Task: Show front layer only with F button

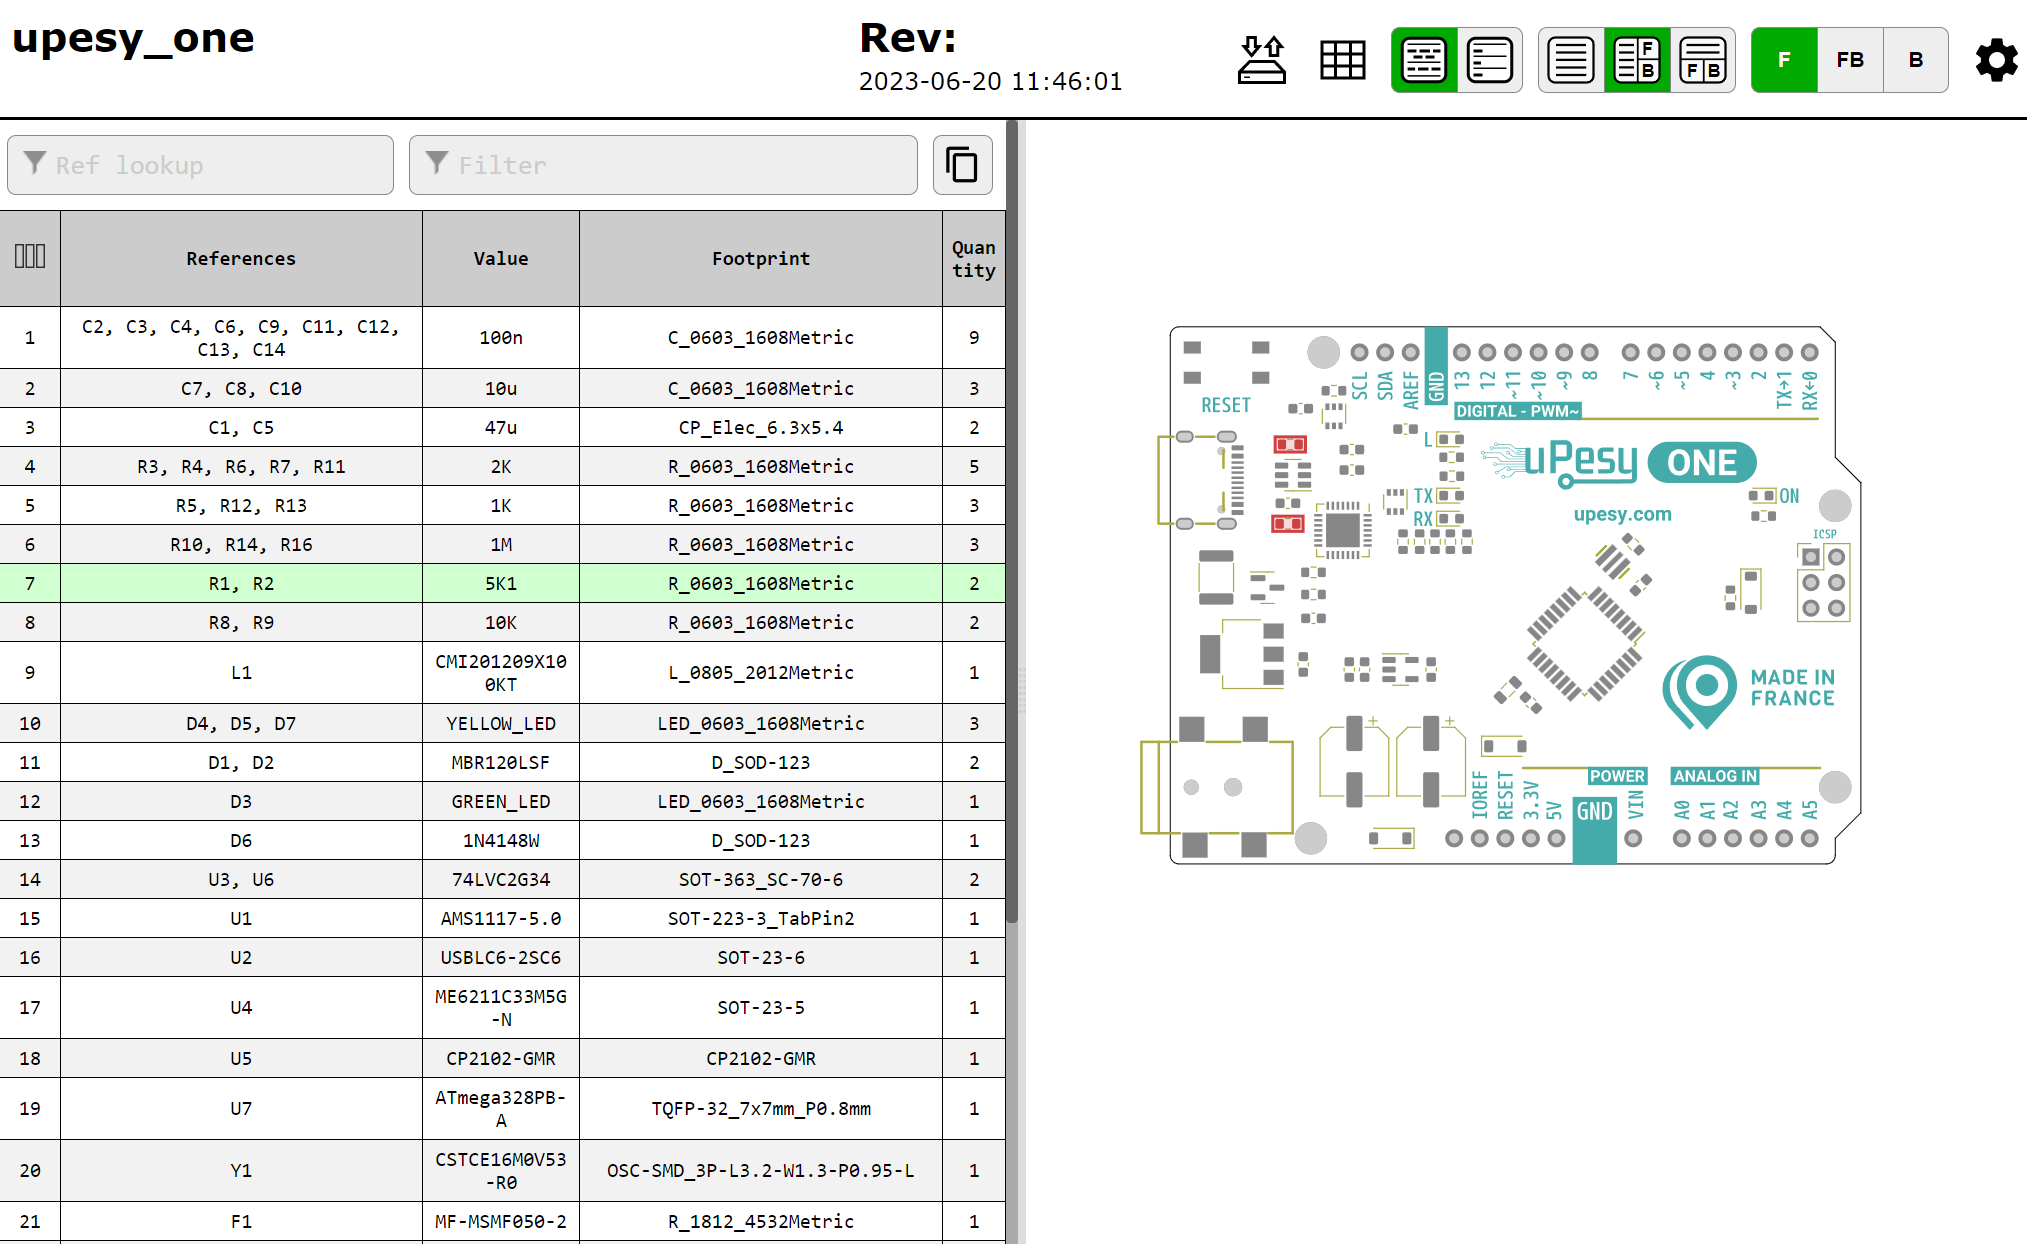Action: [x=1784, y=60]
